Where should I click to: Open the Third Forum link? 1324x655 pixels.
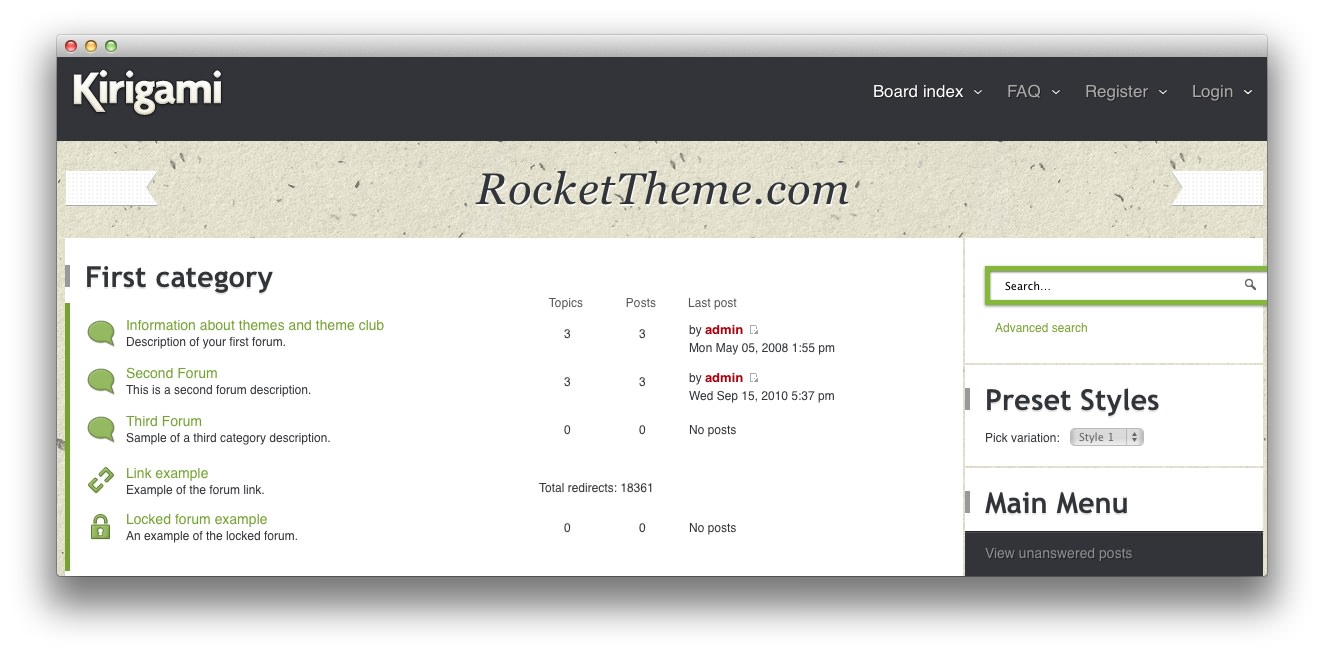click(x=164, y=421)
